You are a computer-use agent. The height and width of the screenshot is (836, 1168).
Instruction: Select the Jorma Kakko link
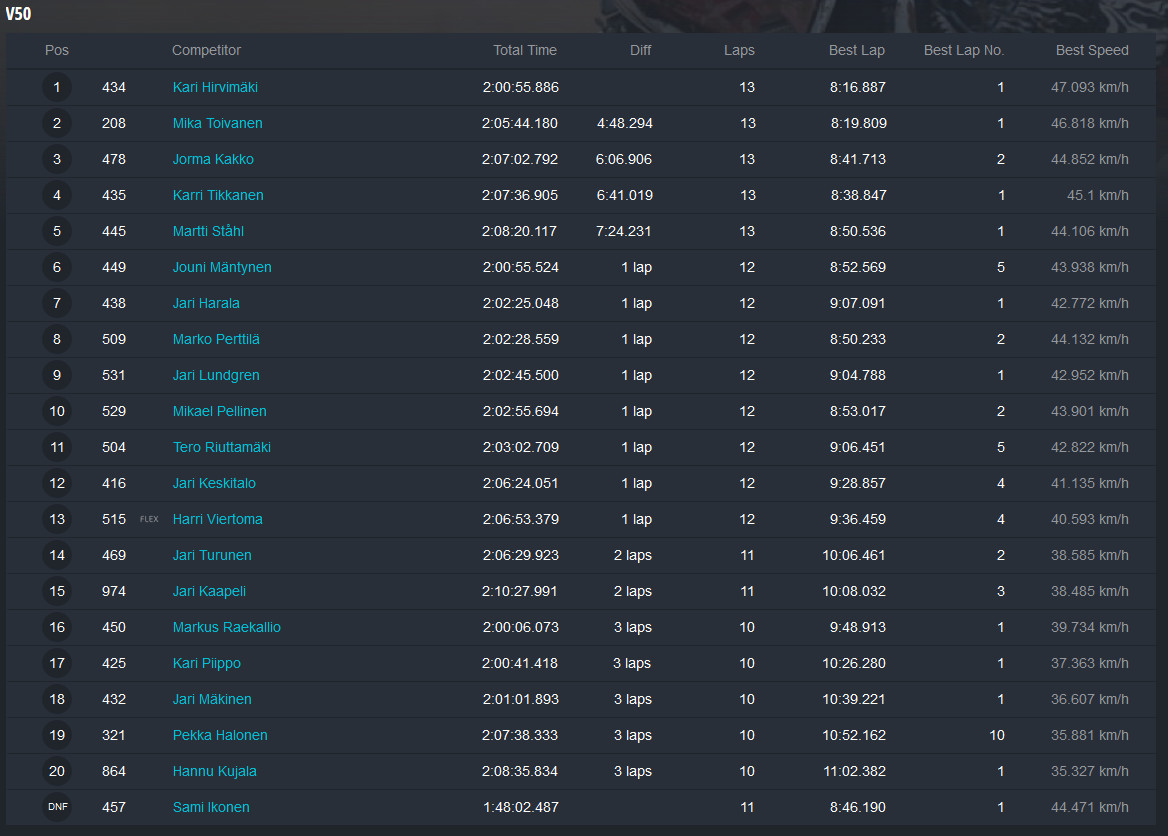click(213, 159)
